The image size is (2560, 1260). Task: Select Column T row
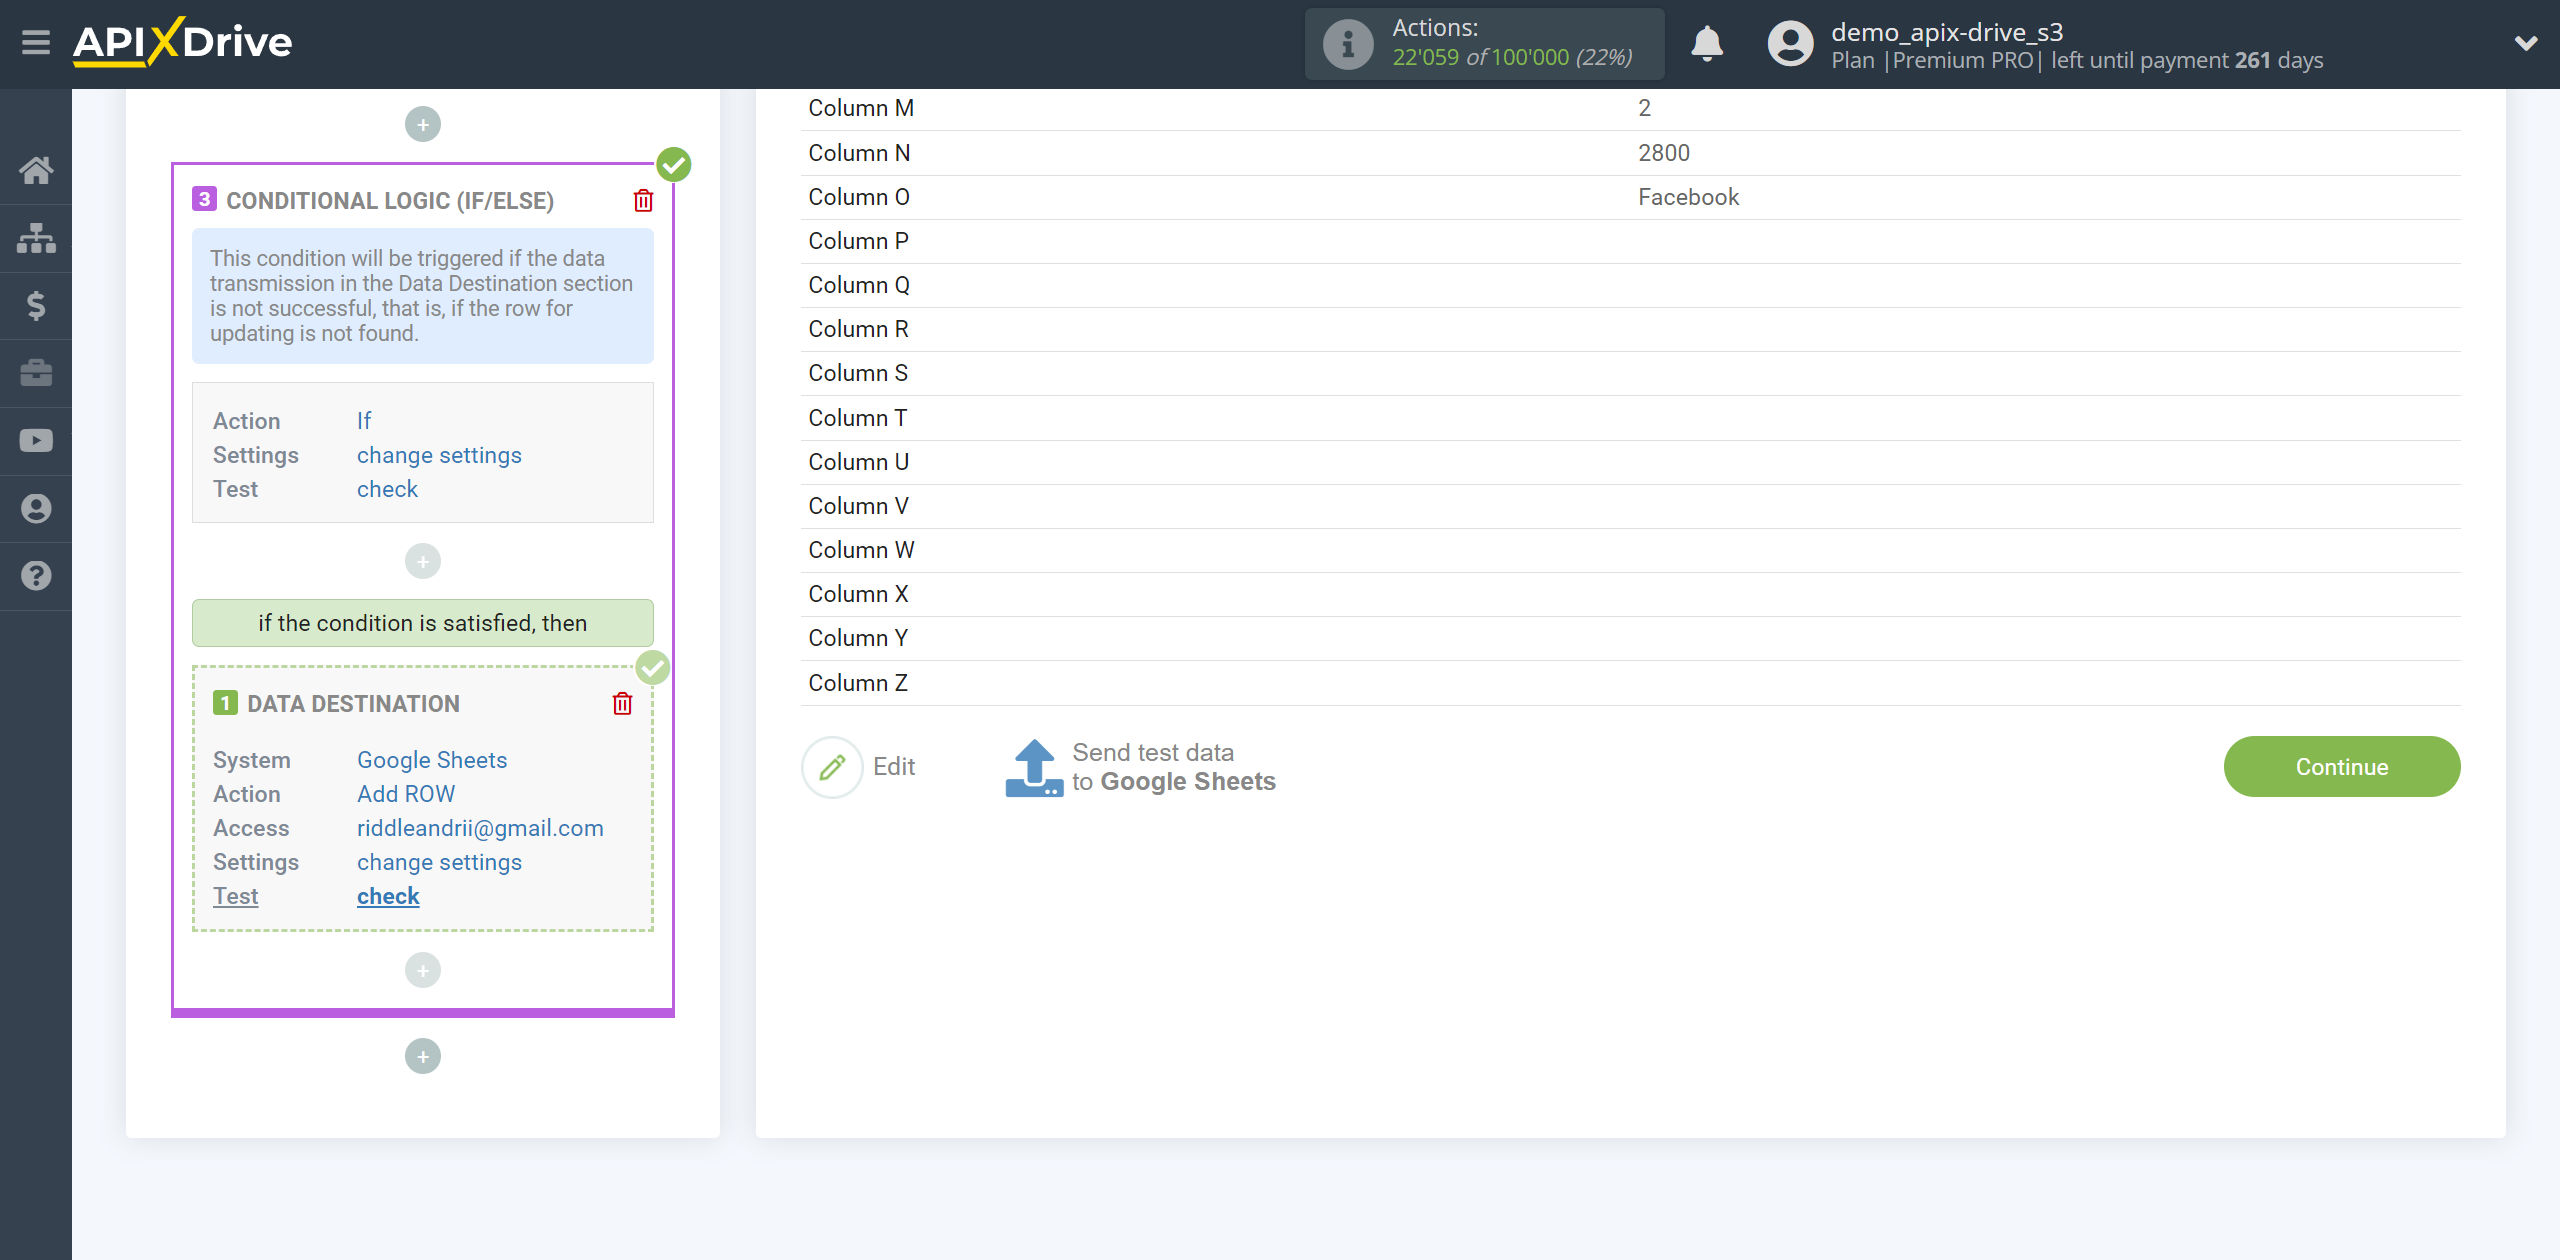click(x=1630, y=418)
